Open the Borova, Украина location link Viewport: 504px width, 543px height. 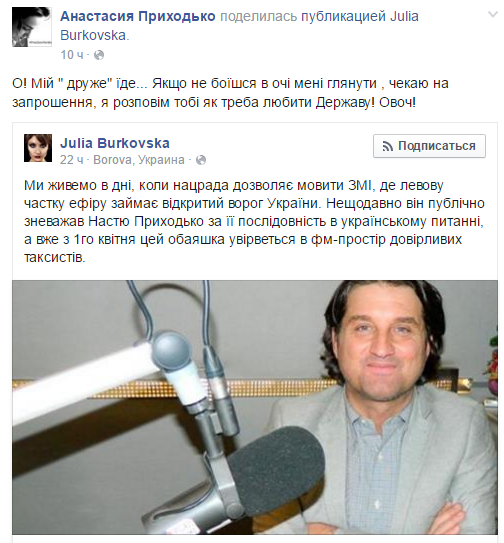point(139,160)
